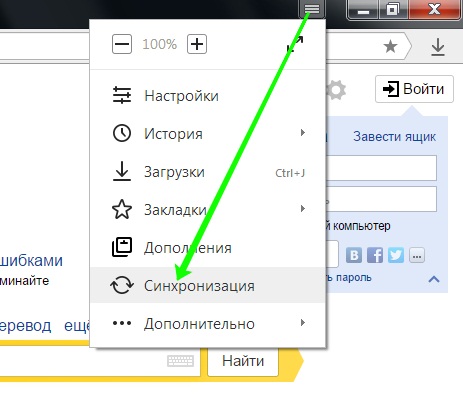
Task: Expand the Закладки submenu arrow
Action: coord(303,209)
